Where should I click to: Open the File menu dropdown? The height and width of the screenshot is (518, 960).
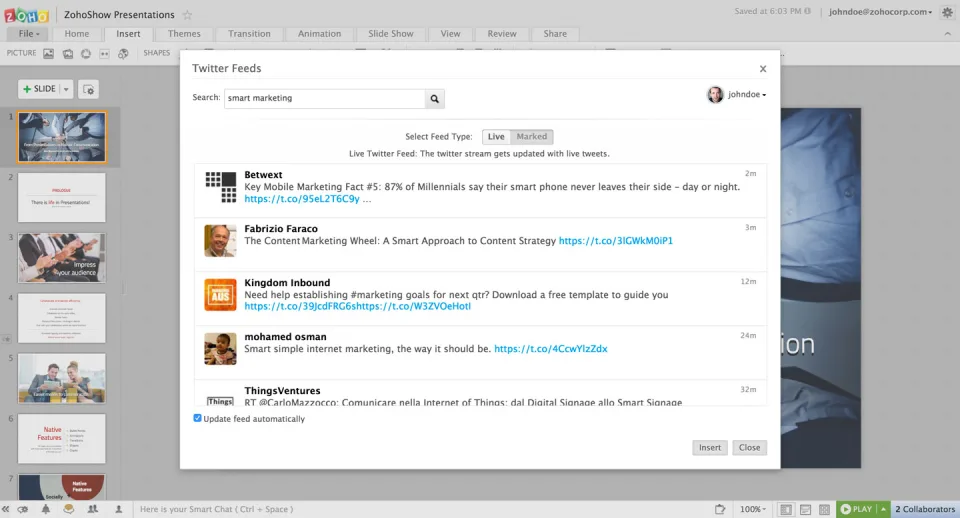click(28, 34)
